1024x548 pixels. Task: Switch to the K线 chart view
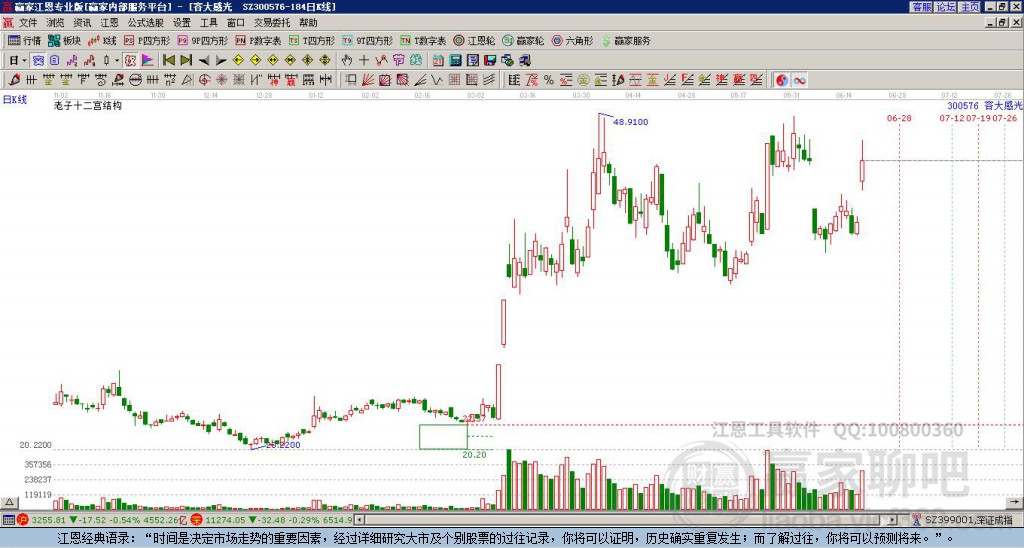[102, 40]
